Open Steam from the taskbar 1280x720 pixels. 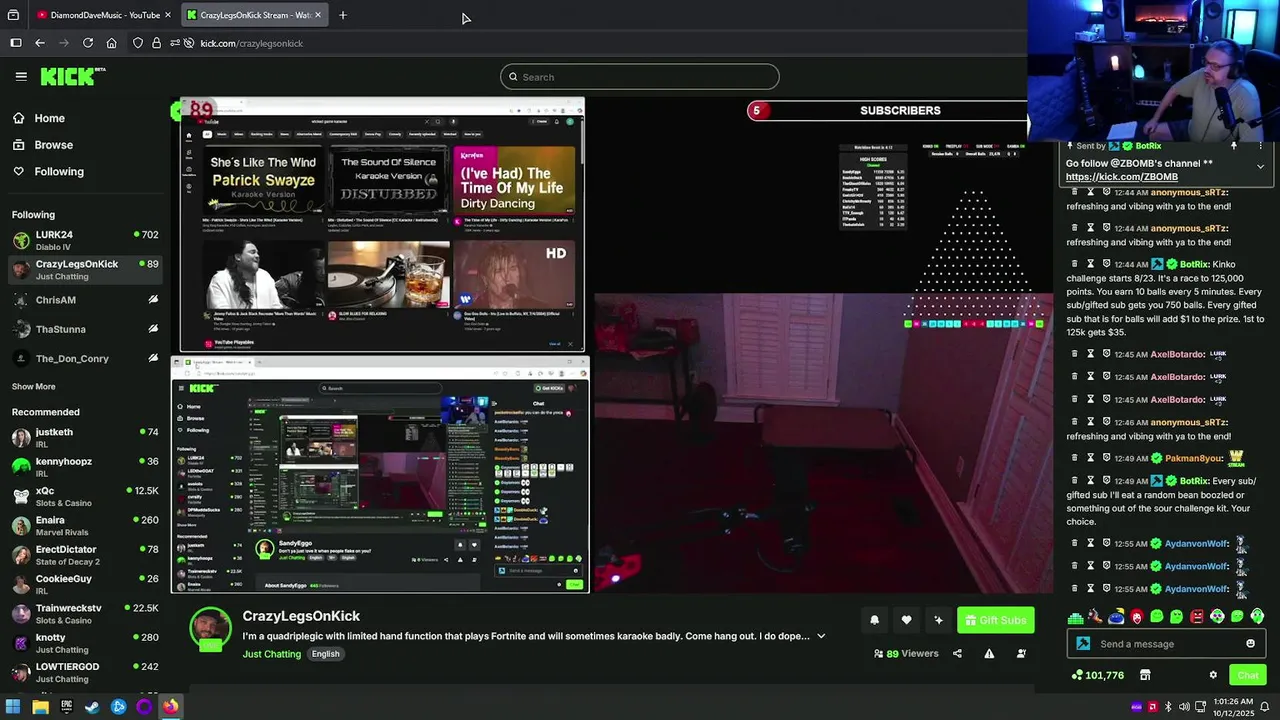click(x=92, y=707)
